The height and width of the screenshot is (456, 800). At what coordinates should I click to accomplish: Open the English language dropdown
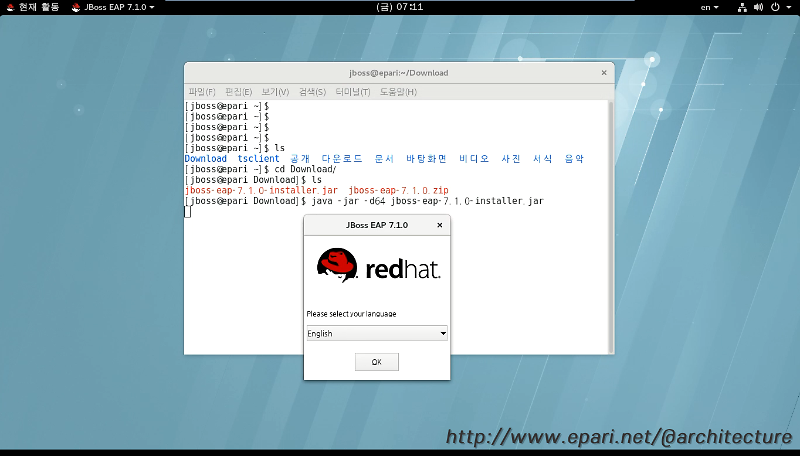pyautogui.click(x=377, y=333)
